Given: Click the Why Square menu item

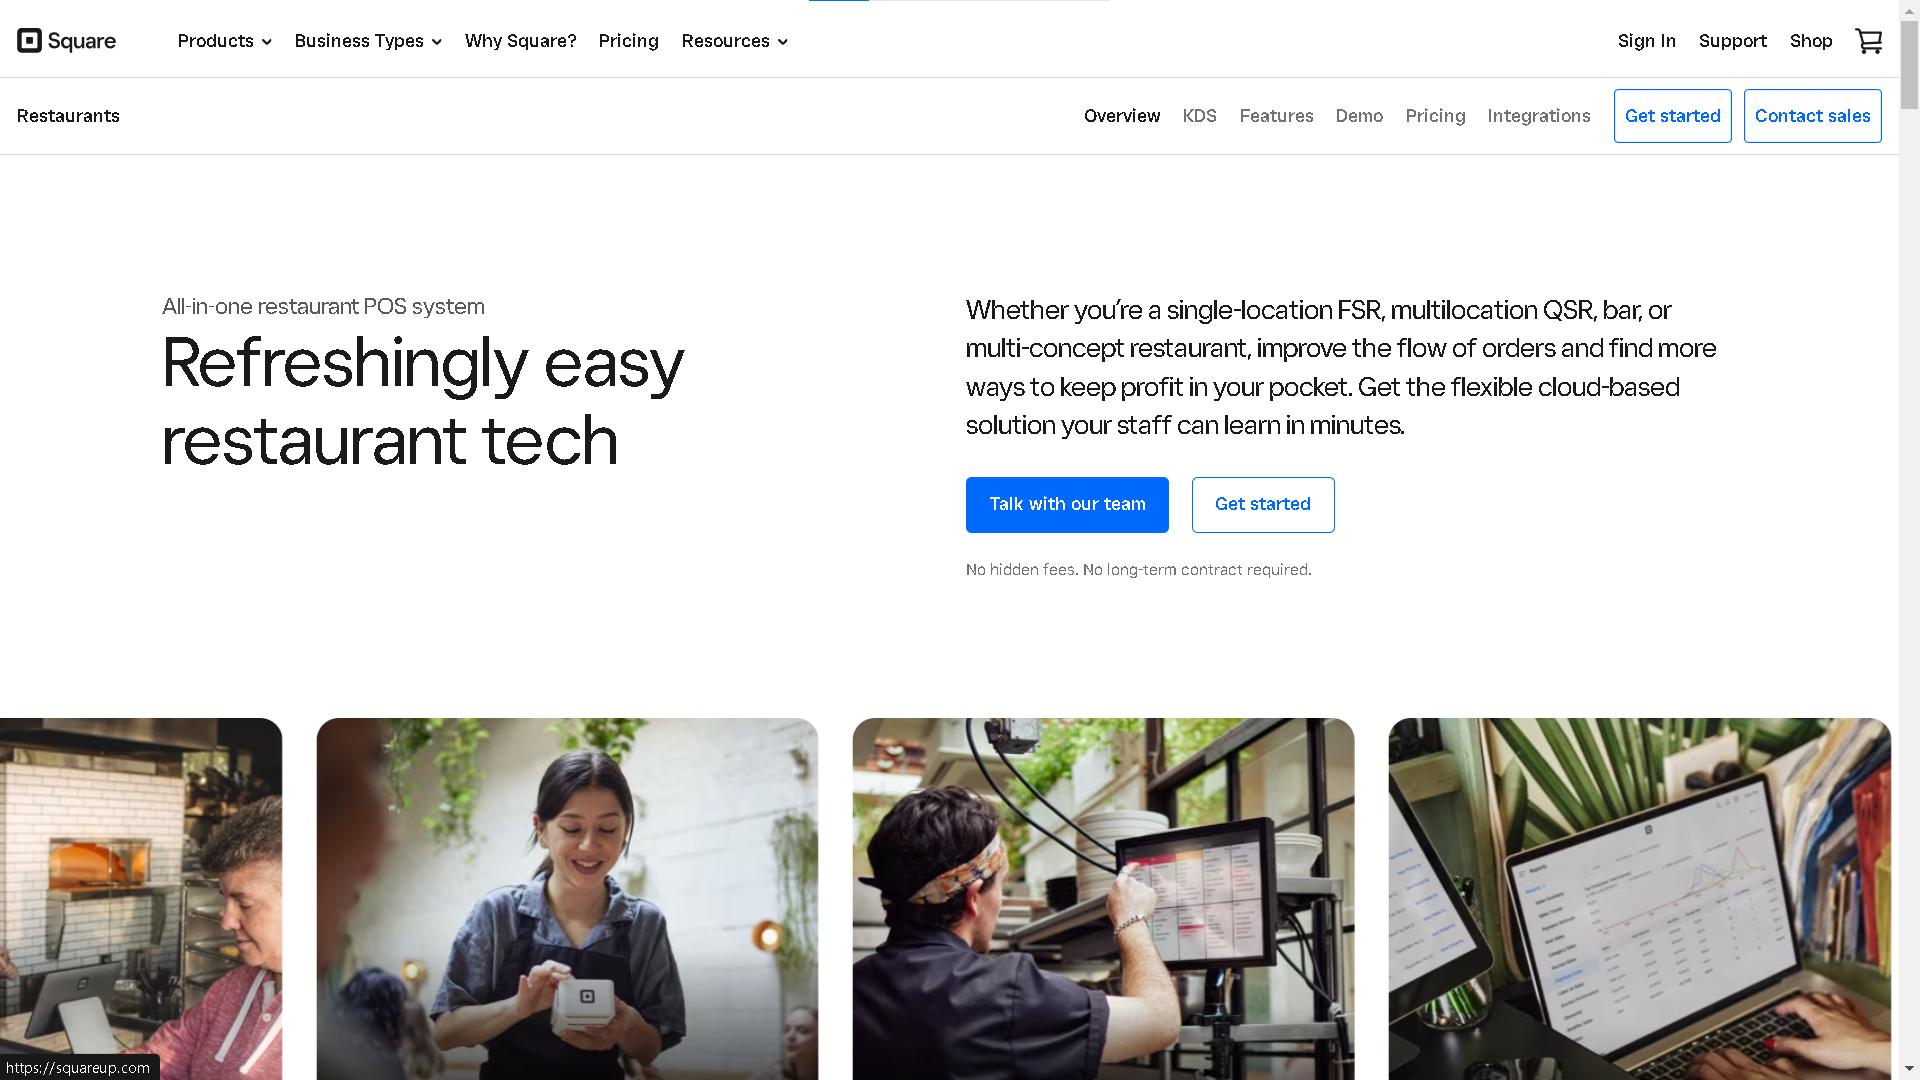Looking at the screenshot, I should coord(520,40).
